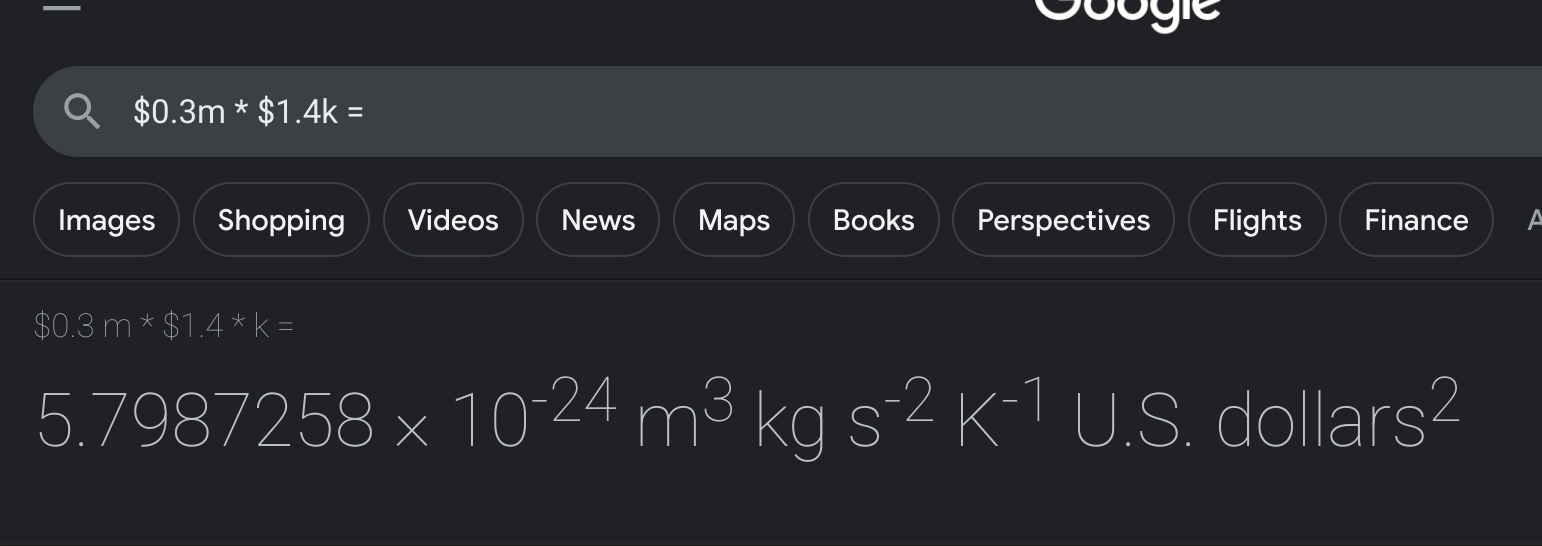This screenshot has width=1542, height=546.
Task: Select the Videos filter chip
Action: (453, 220)
